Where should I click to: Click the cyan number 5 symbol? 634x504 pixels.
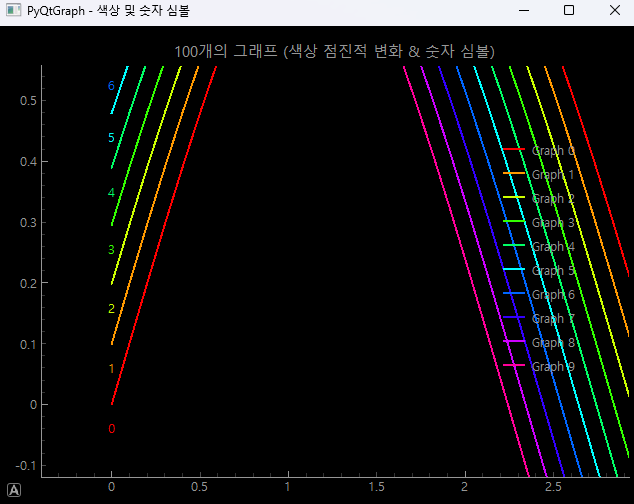[x=112, y=138]
